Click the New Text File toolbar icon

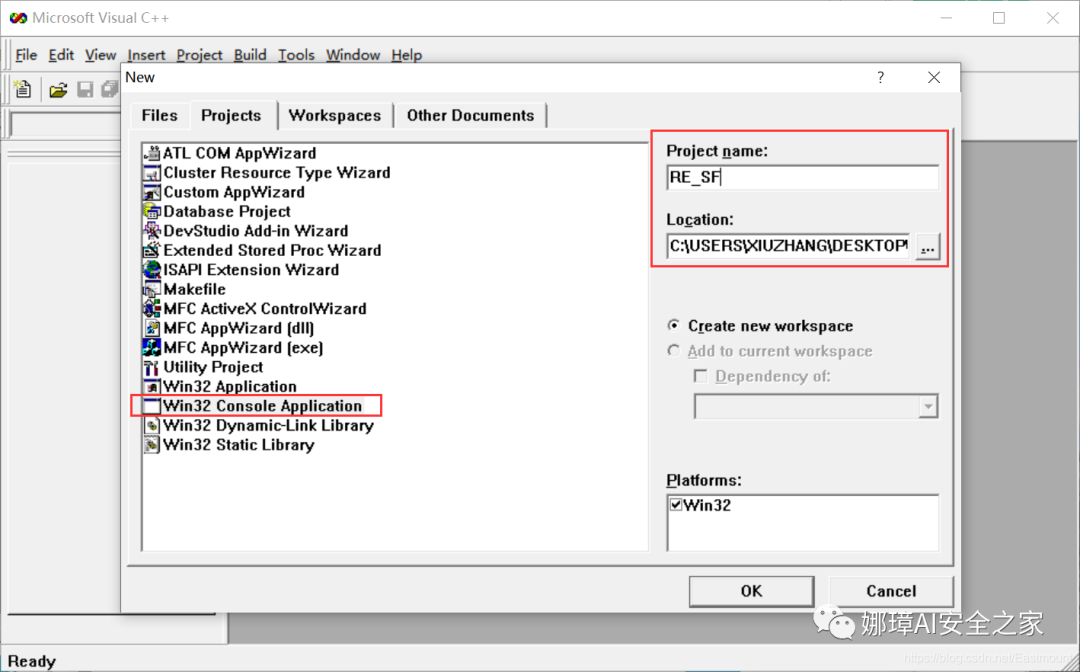(23, 89)
